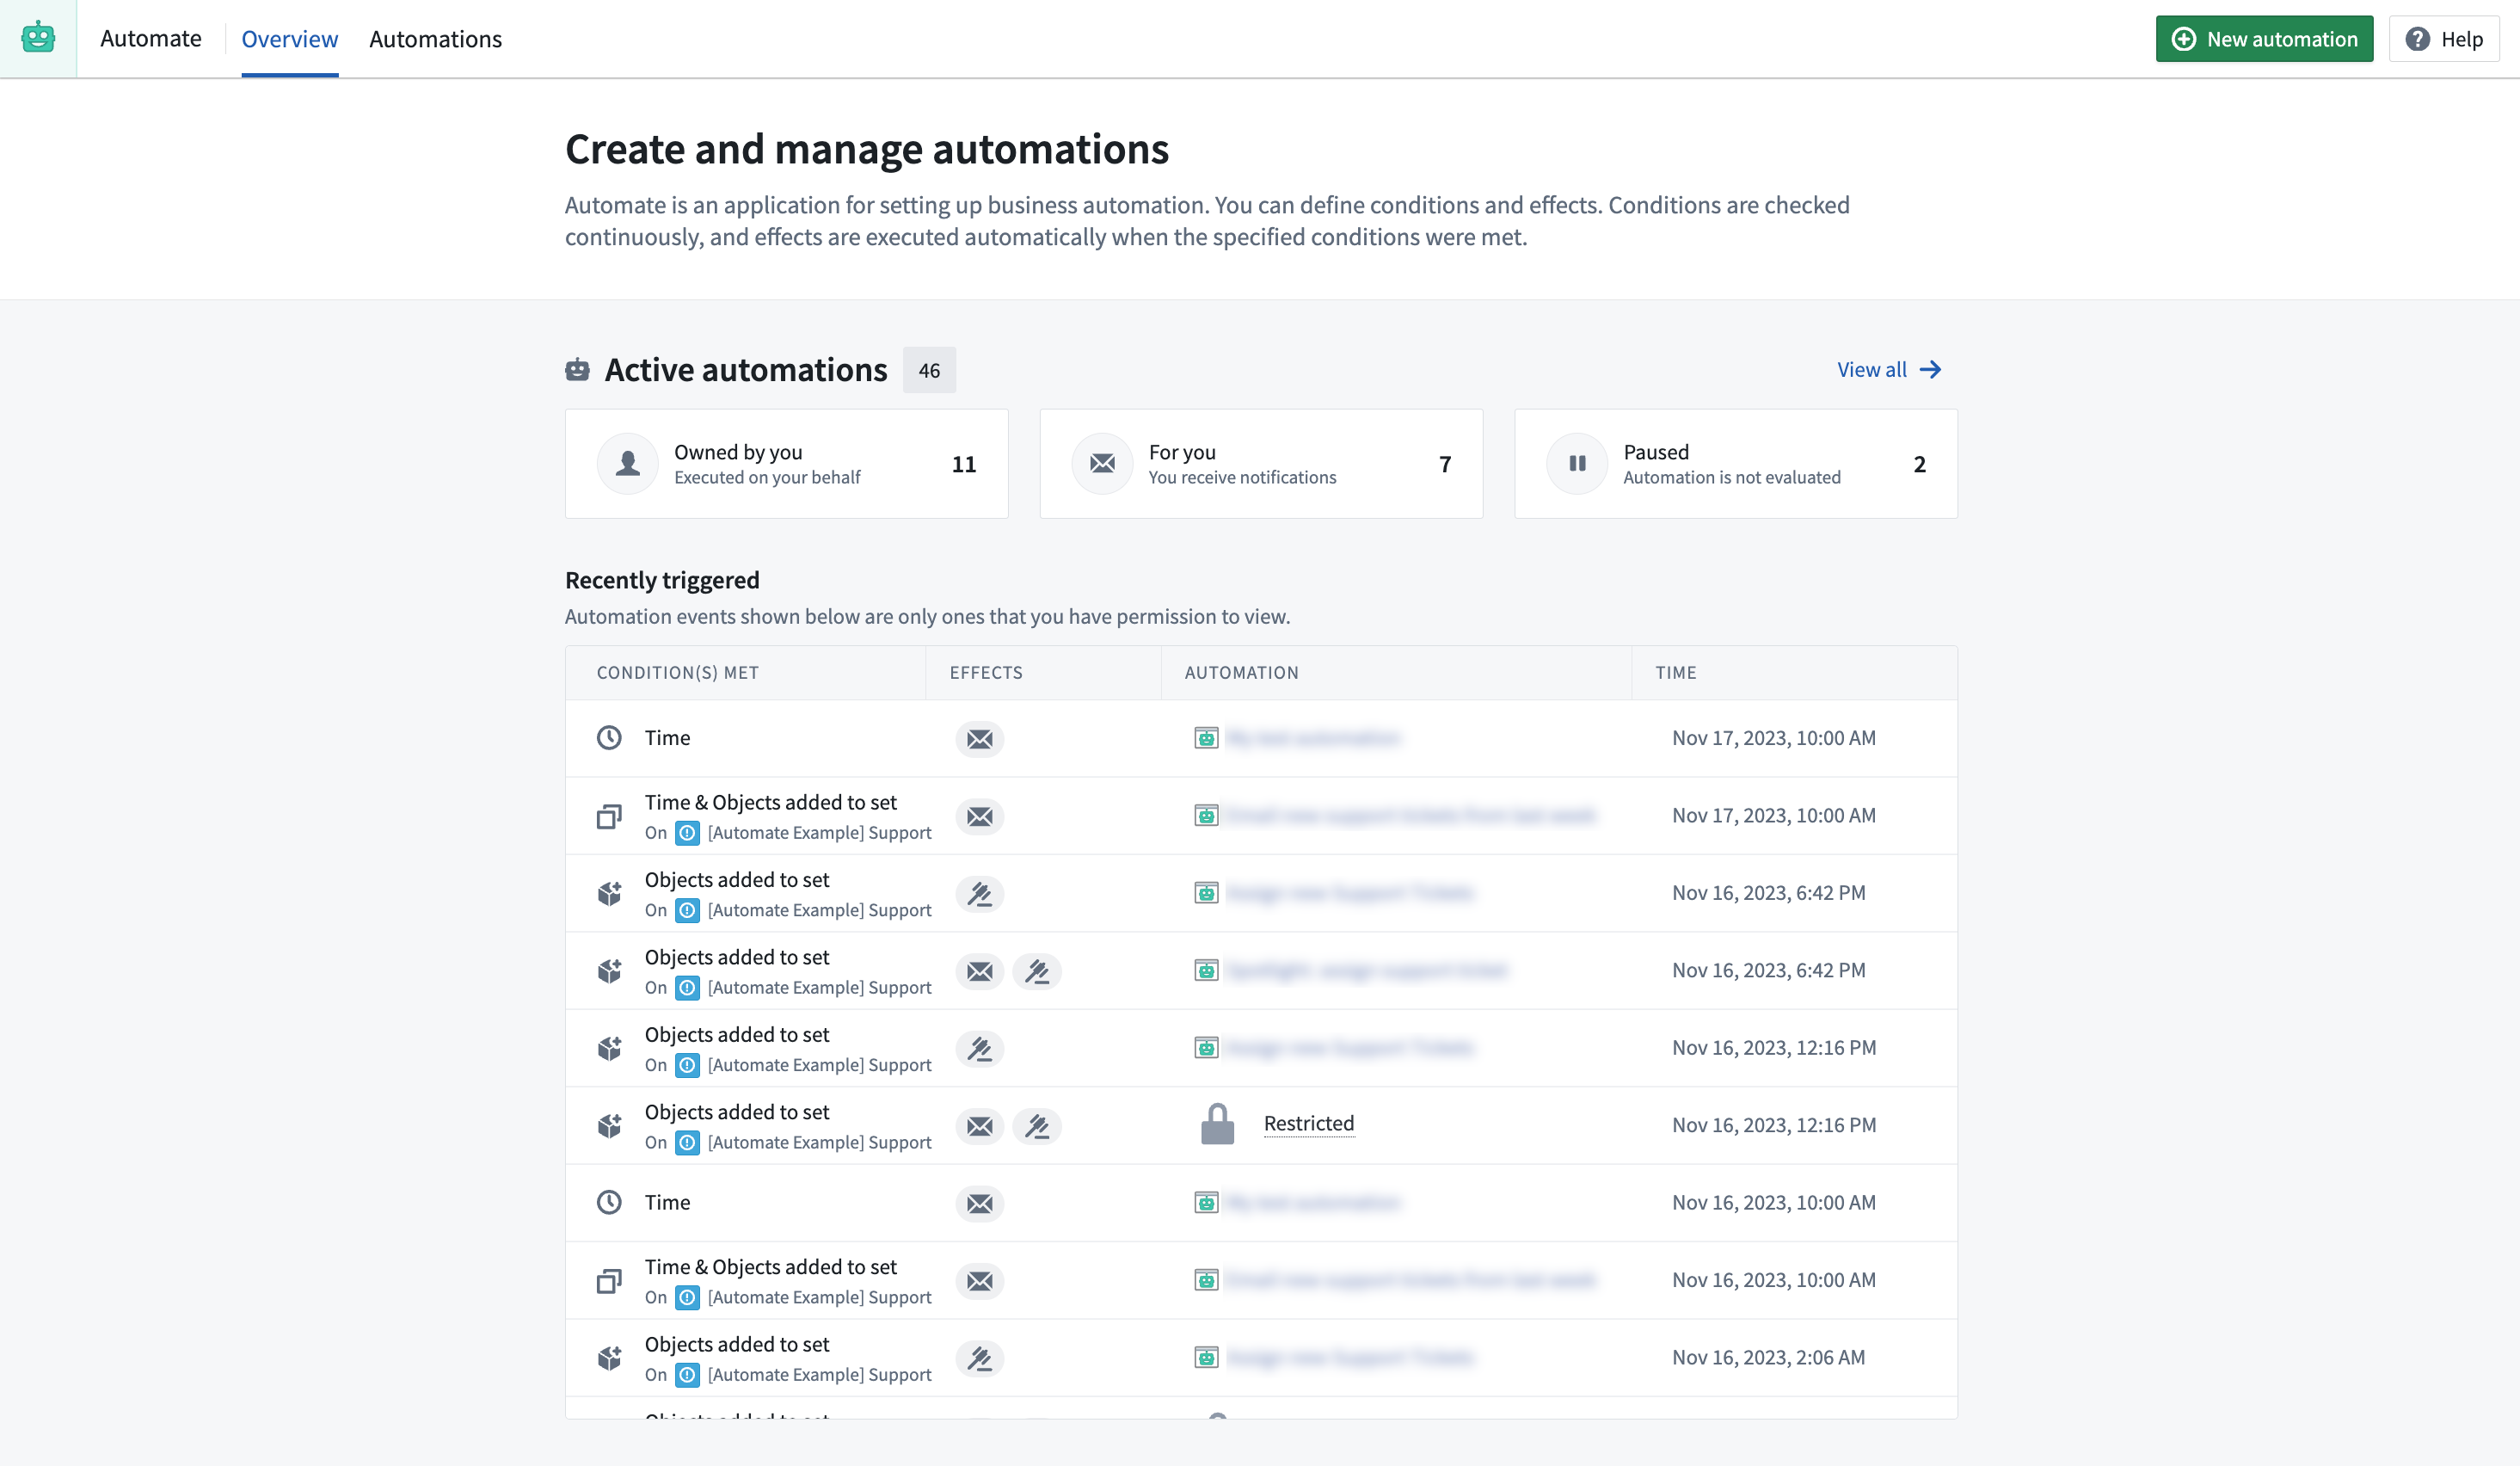Viewport: 2520px width, 1466px height.
Task: Open automation link in Nov 17 Time row
Action: [1314, 738]
